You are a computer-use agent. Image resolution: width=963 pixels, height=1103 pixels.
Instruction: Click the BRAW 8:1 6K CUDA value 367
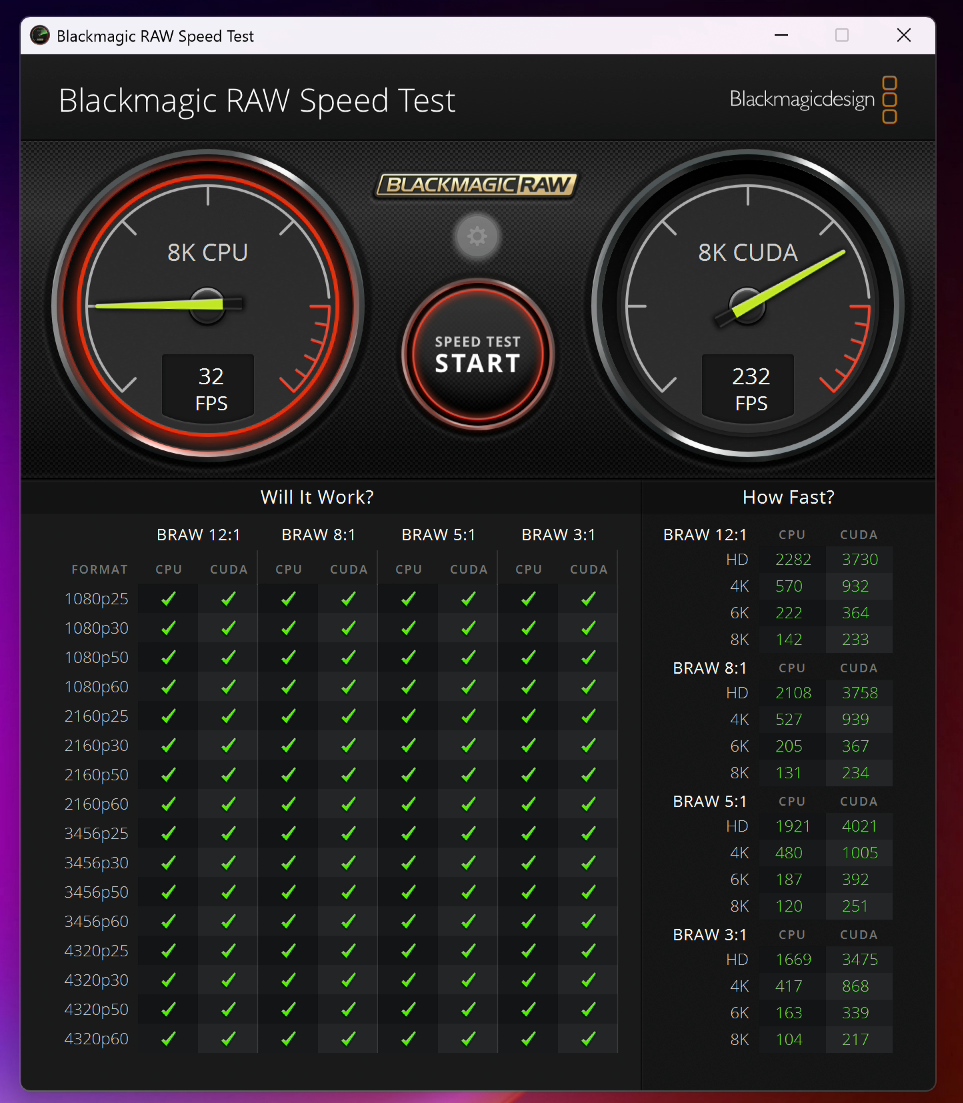pyautogui.click(x=855, y=746)
